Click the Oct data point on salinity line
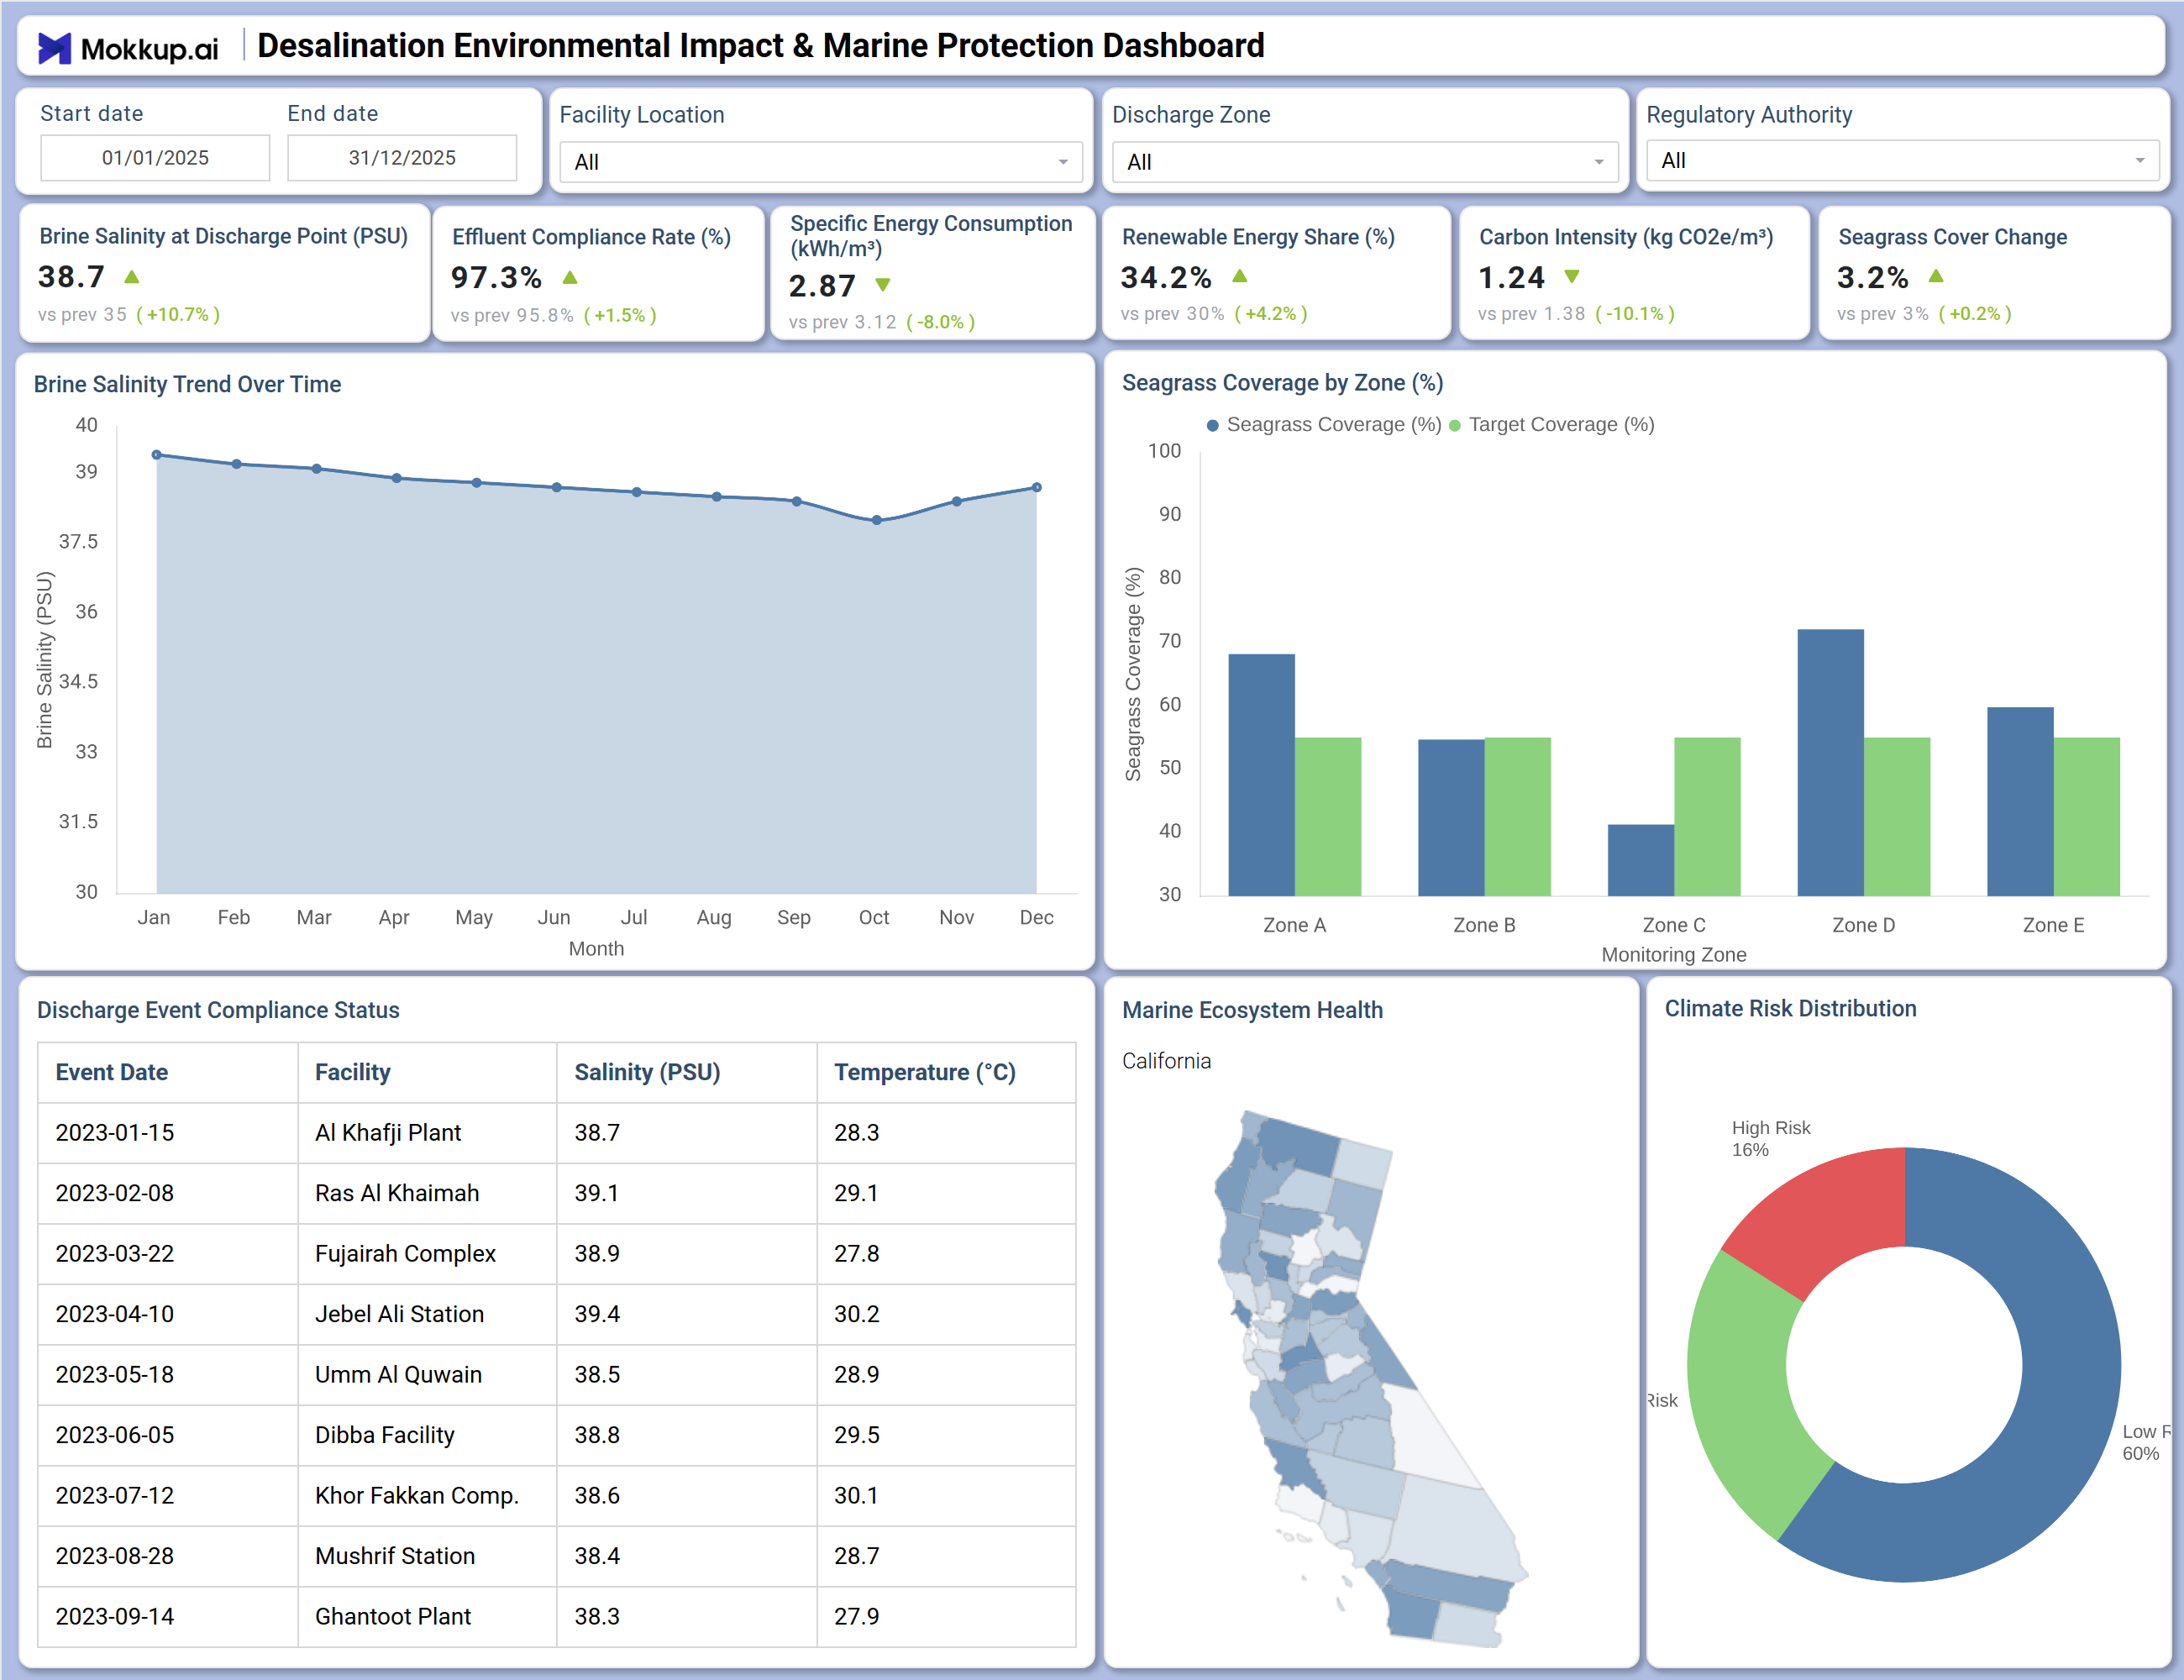The height and width of the screenshot is (1680, 2184). pyautogui.click(x=877, y=520)
